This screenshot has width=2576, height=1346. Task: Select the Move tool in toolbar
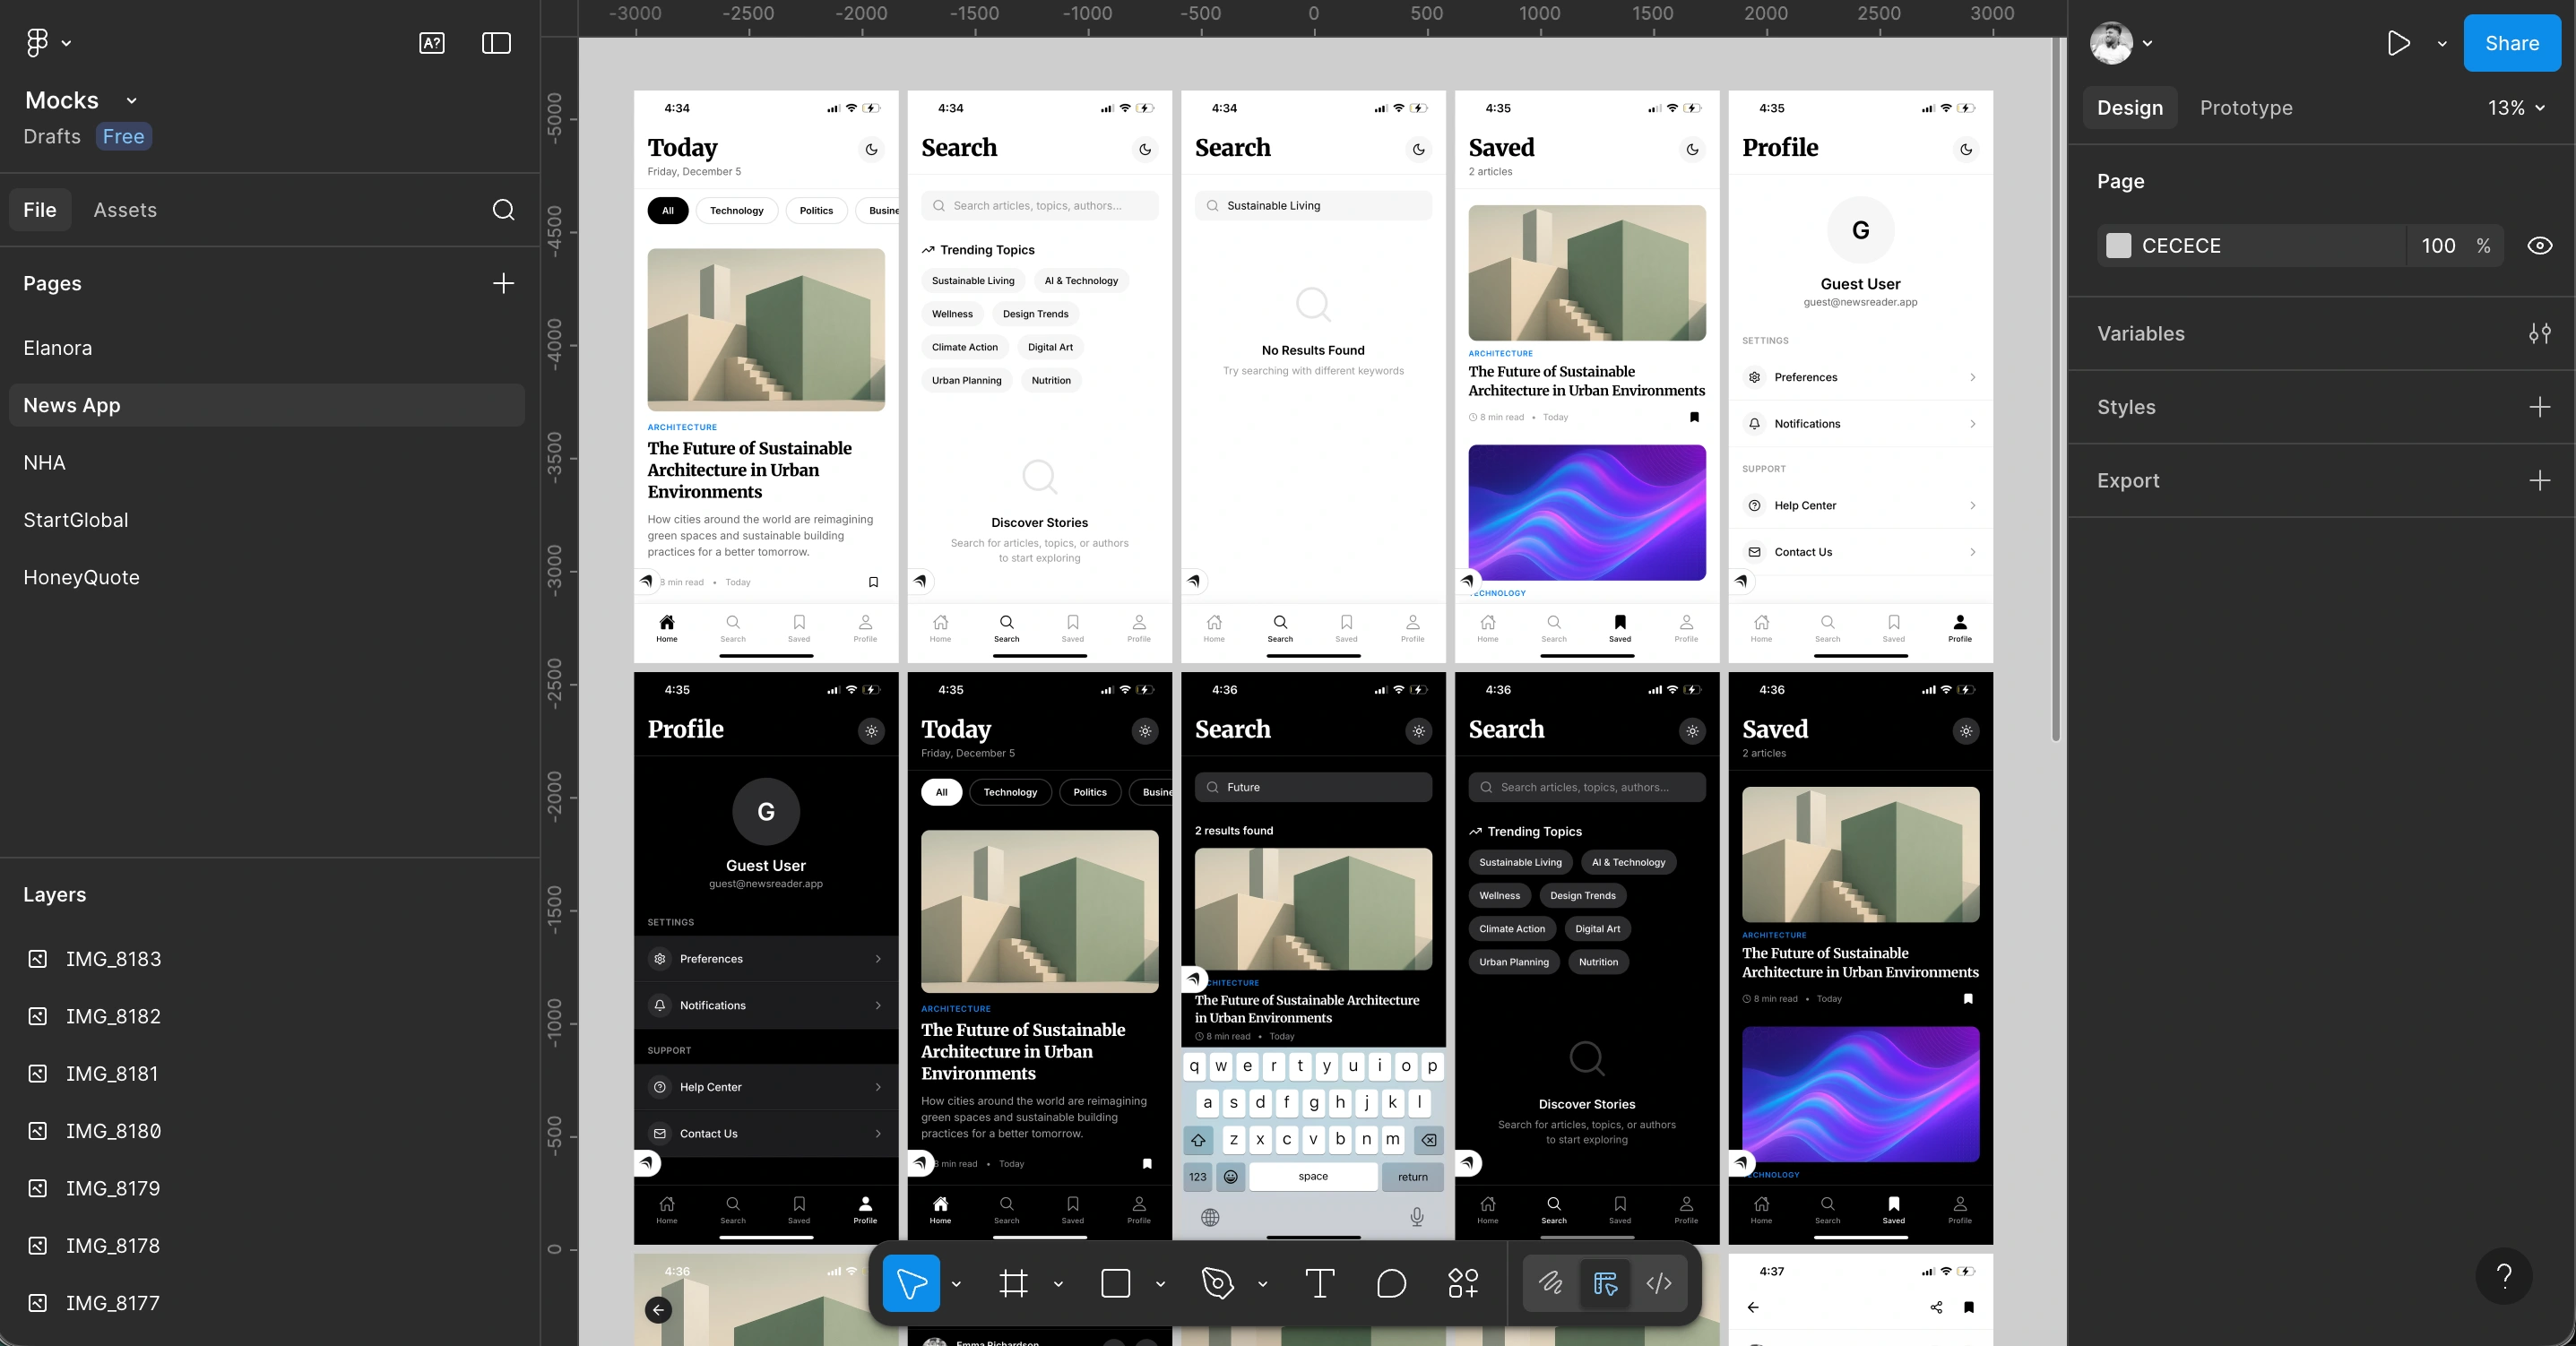(x=911, y=1283)
